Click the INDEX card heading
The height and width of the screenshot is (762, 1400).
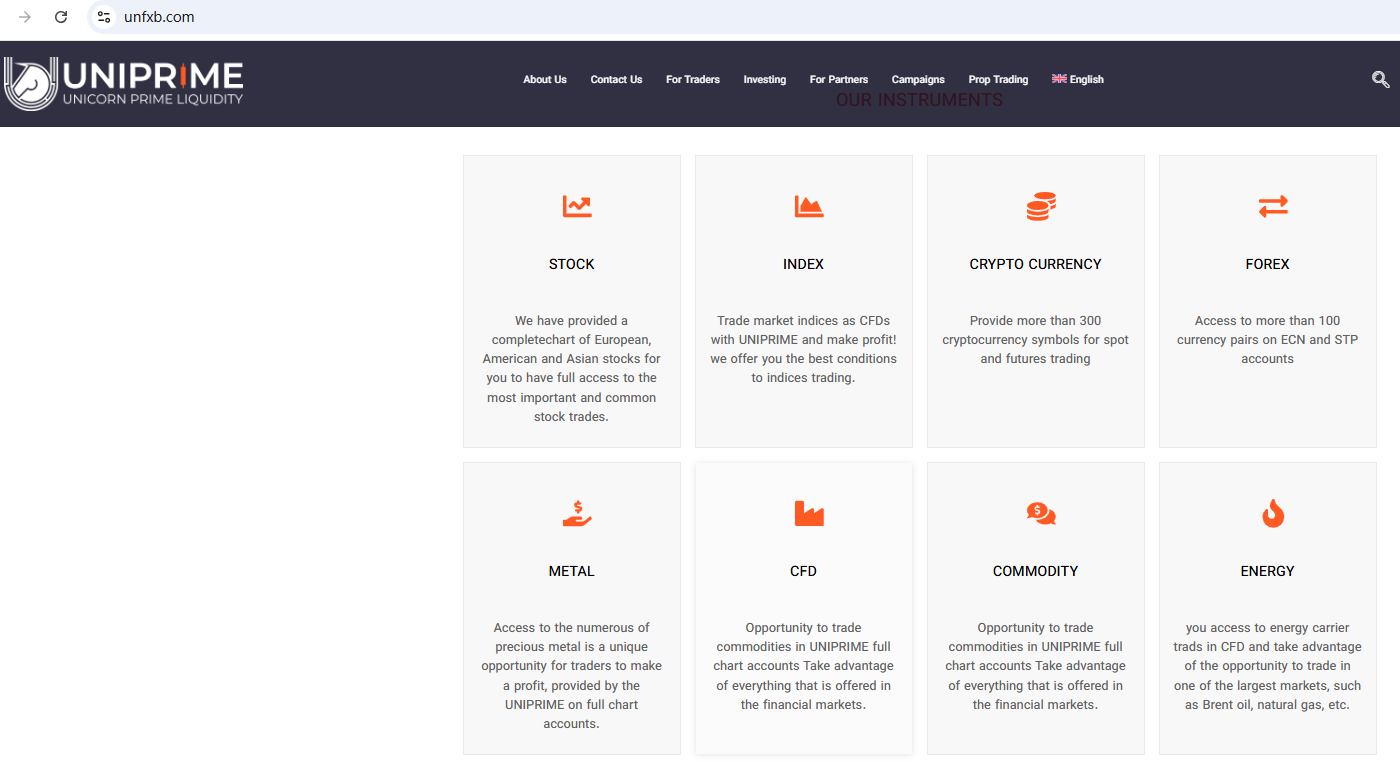click(x=804, y=264)
